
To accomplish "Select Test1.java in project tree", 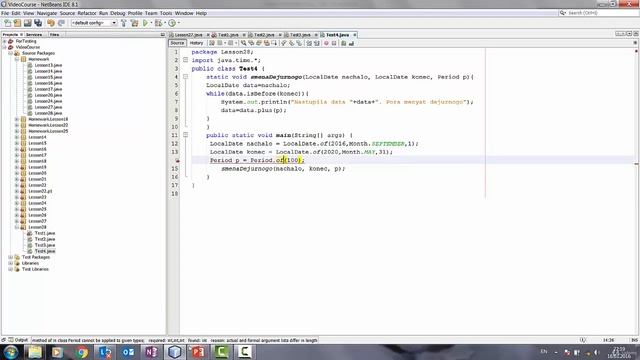I will click(x=44, y=233).
